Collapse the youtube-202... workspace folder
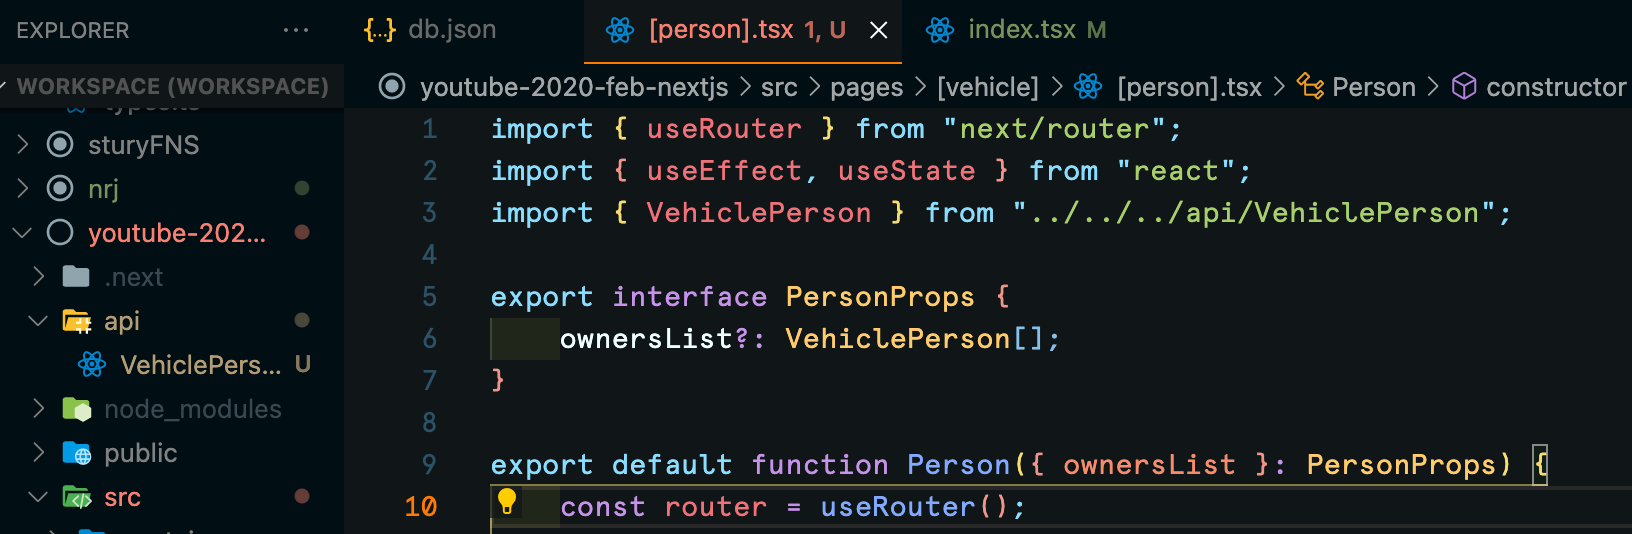 tap(22, 233)
